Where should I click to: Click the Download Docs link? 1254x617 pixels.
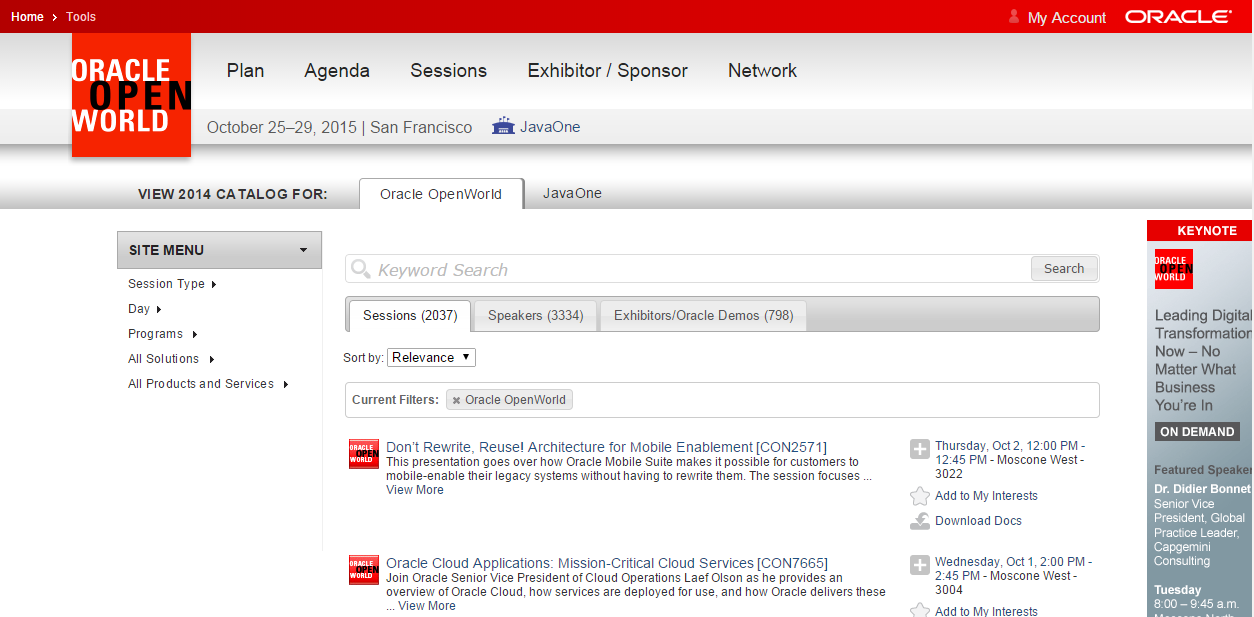tap(978, 521)
